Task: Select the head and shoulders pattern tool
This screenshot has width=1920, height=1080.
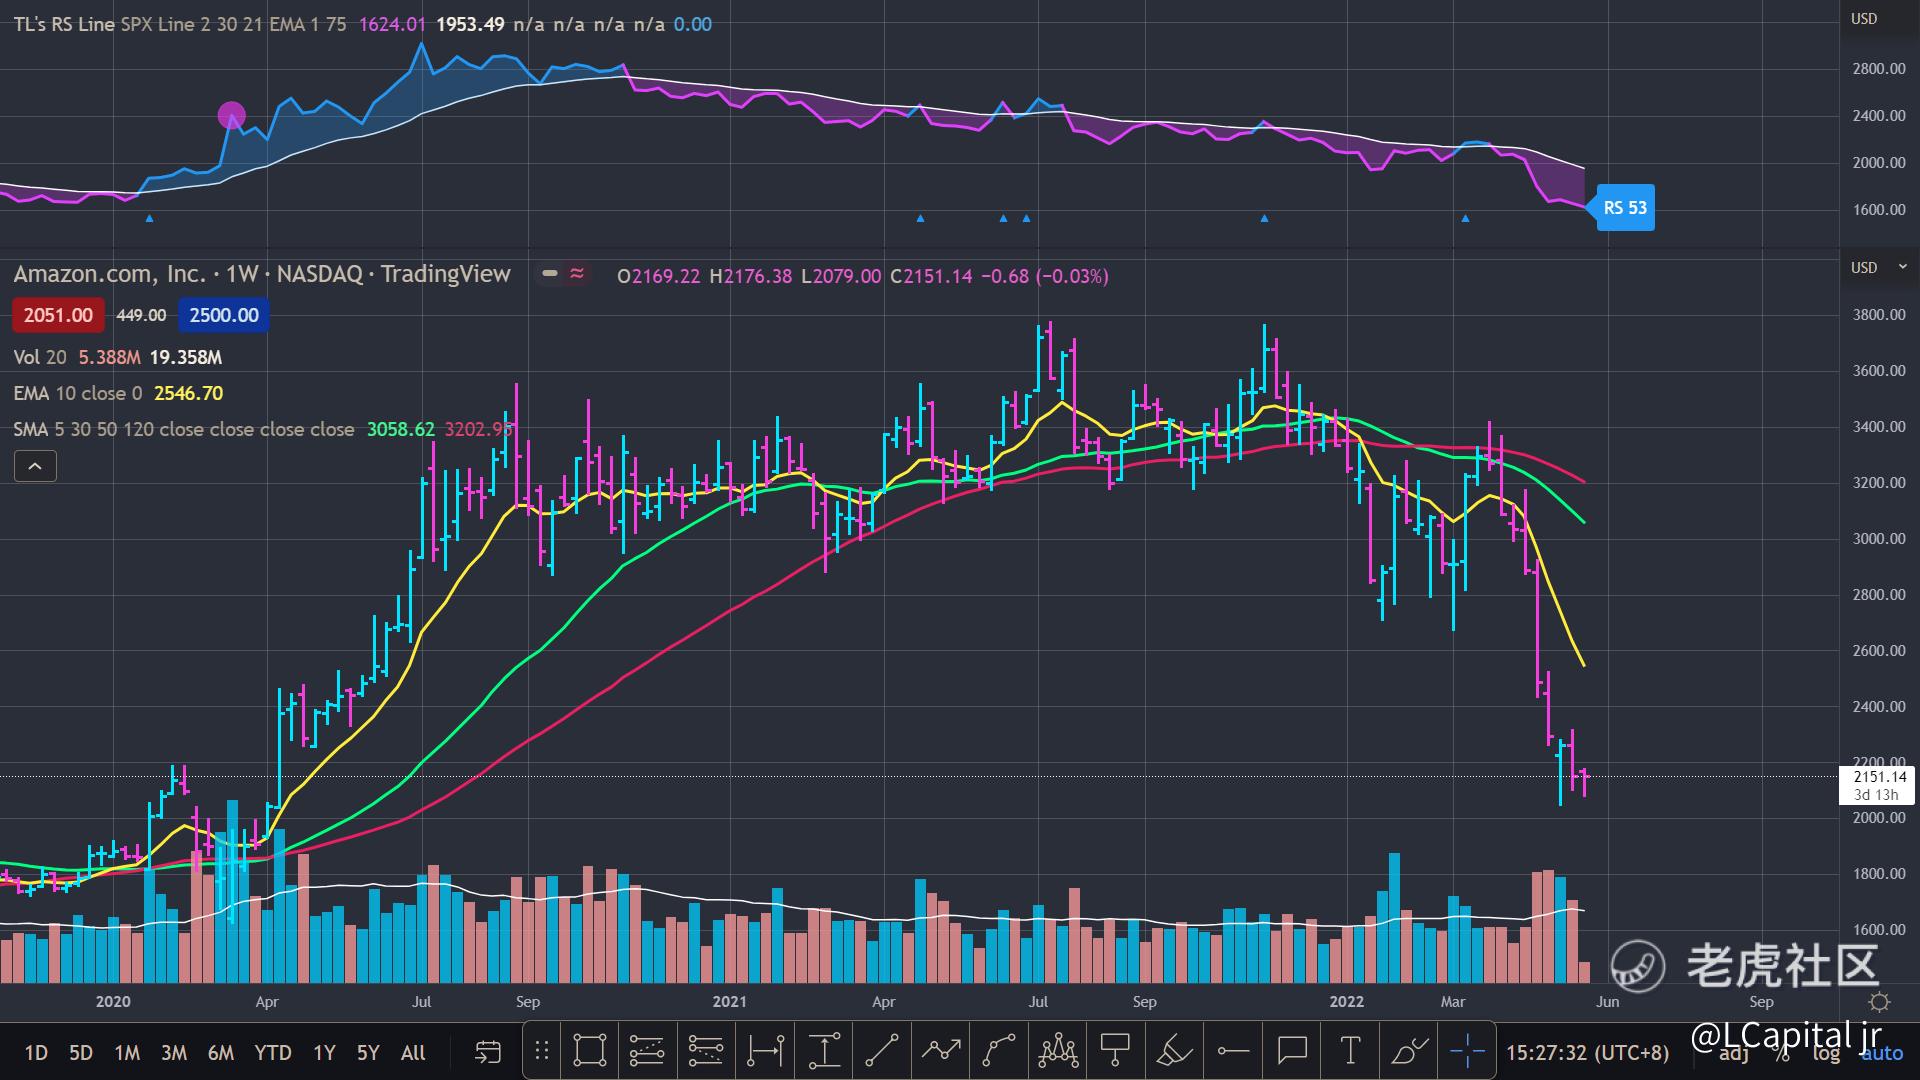Action: [1057, 1051]
